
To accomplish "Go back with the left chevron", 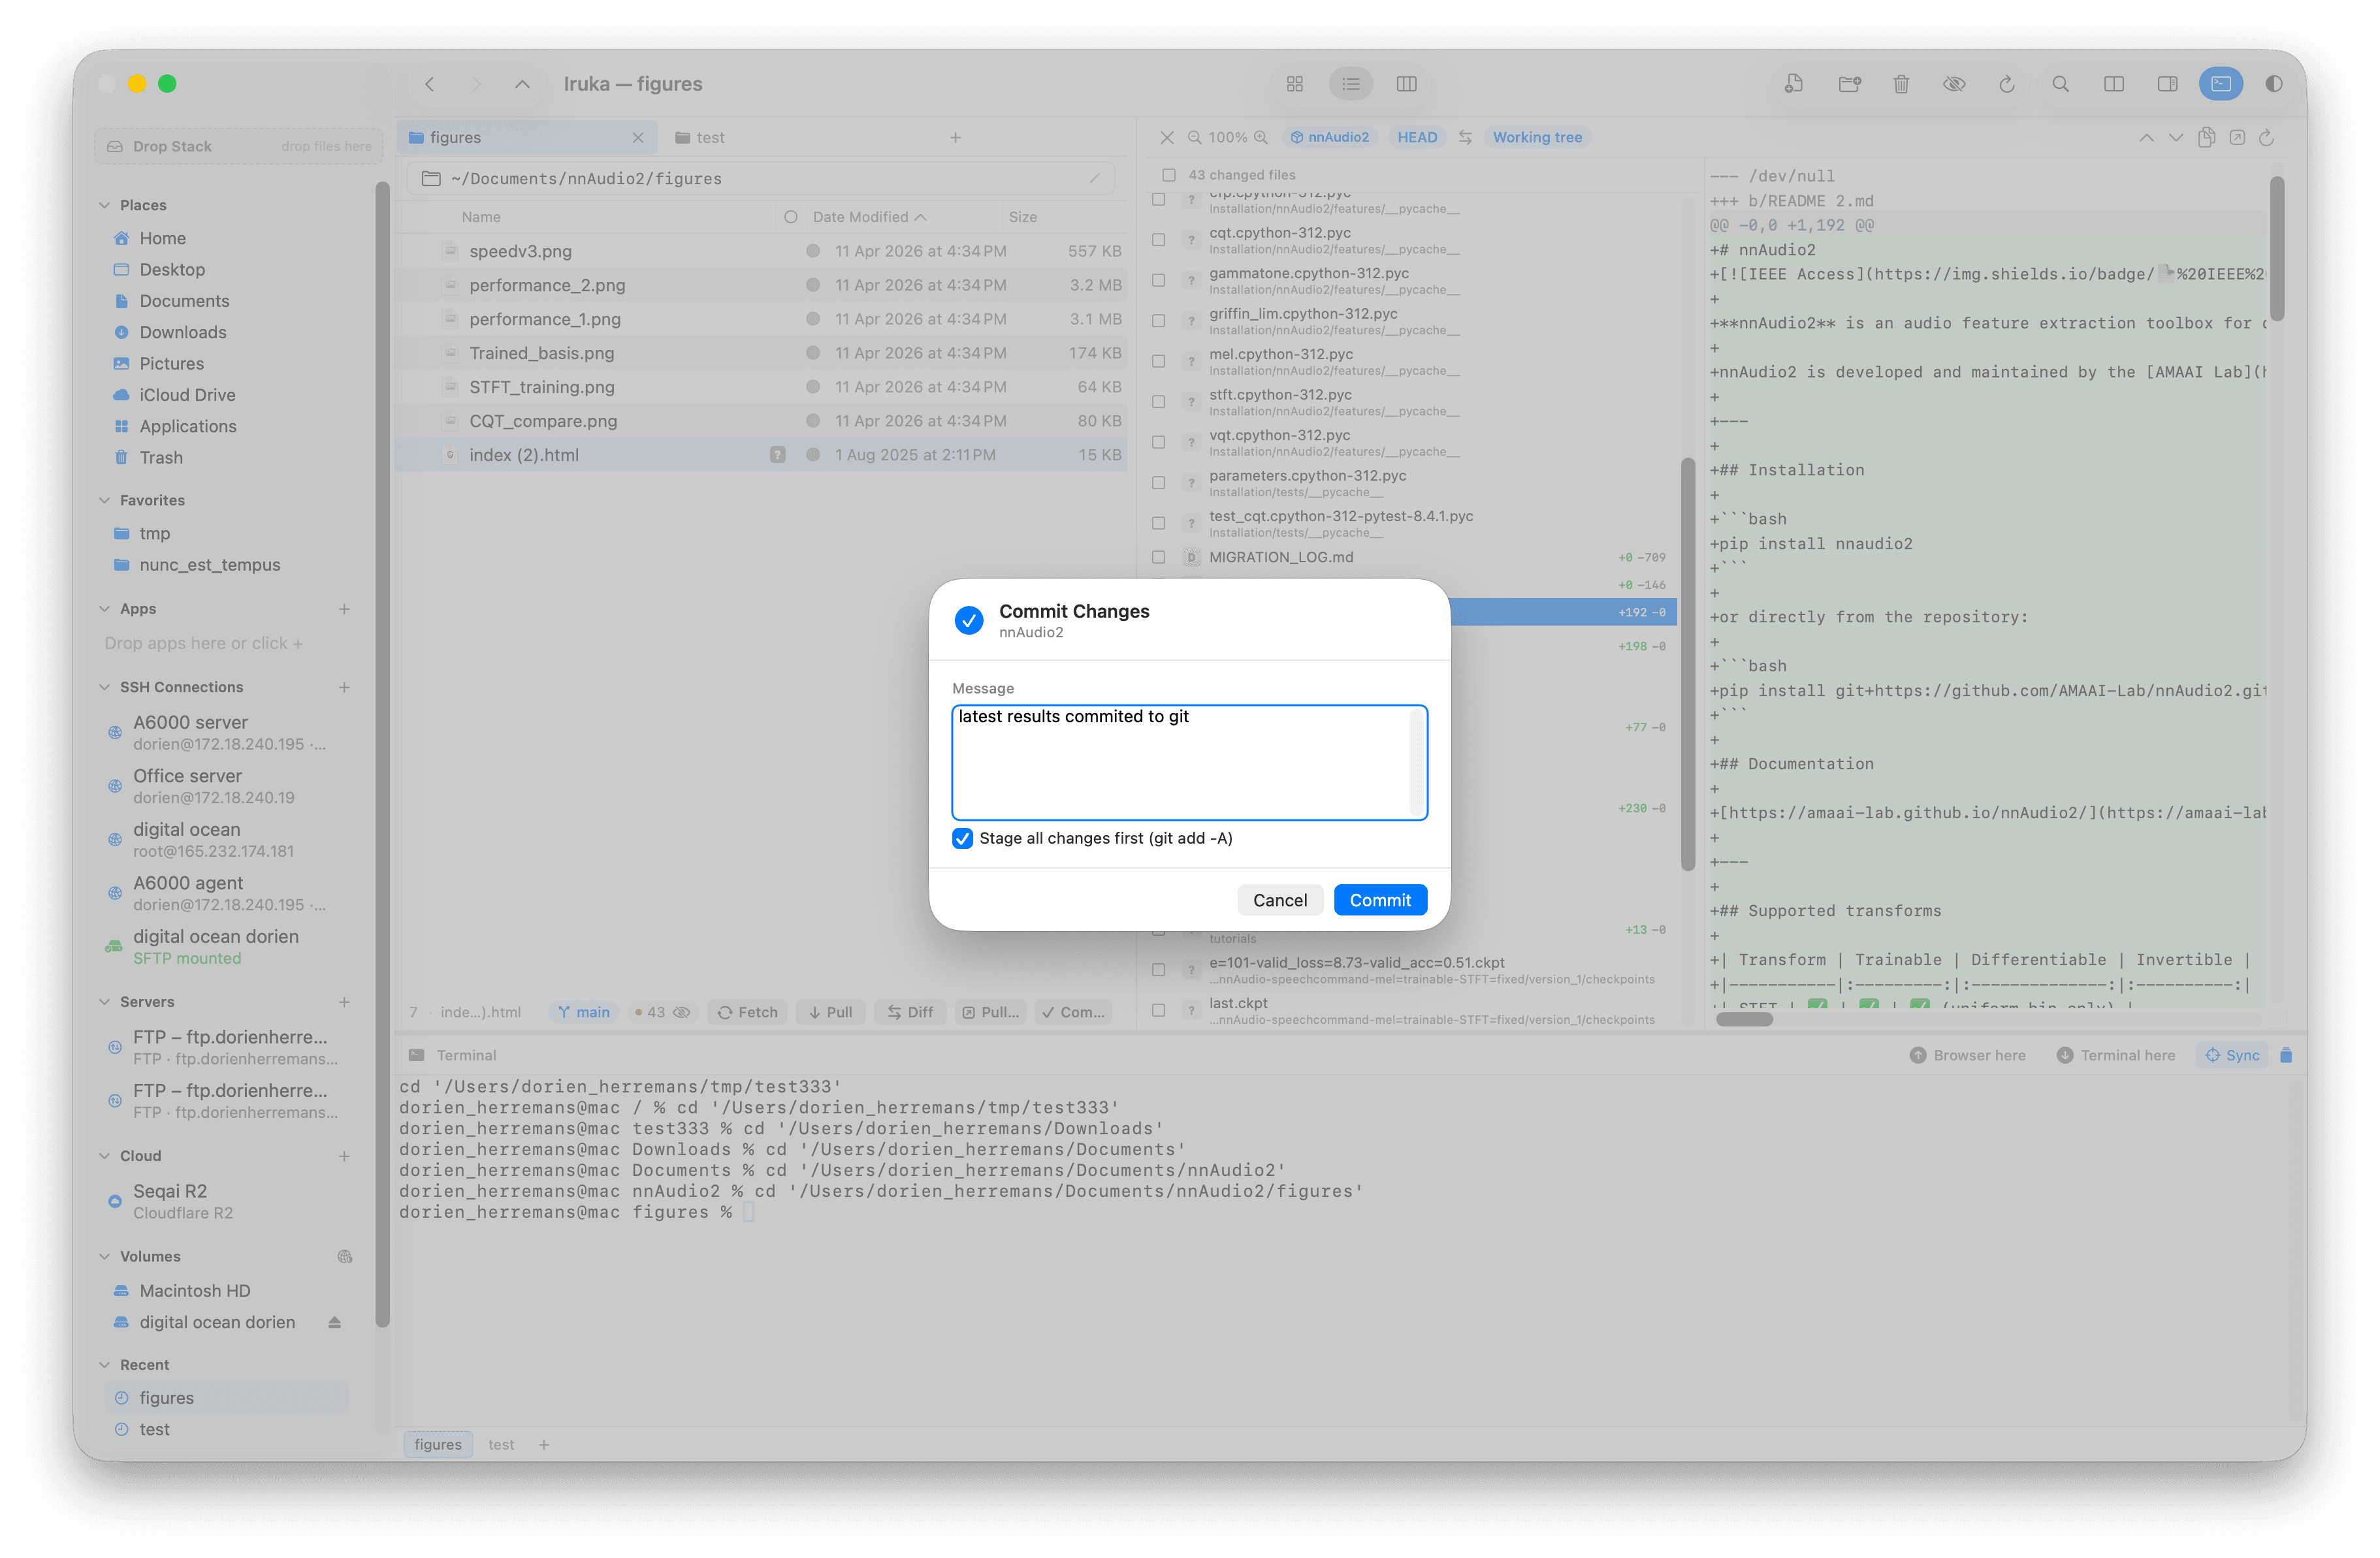I will (x=429, y=84).
